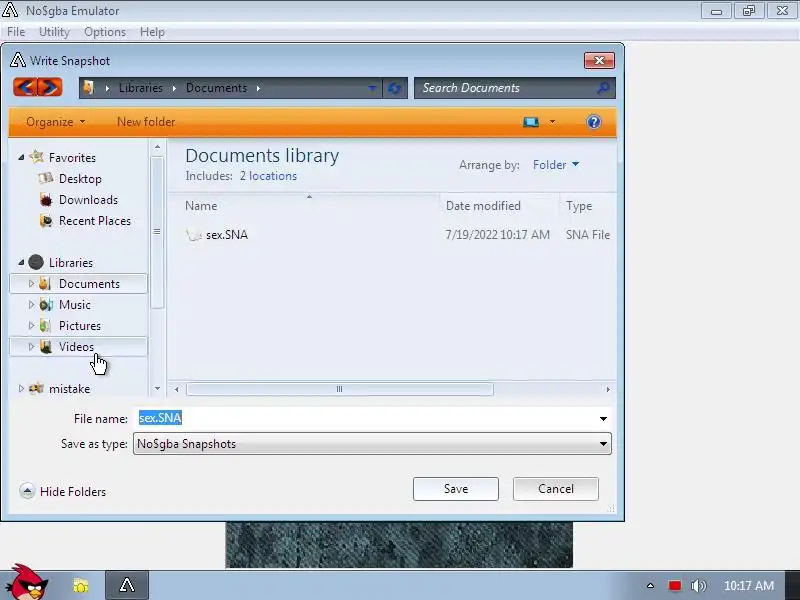Open the Organize dropdown menu
800x600 pixels.
56,122
